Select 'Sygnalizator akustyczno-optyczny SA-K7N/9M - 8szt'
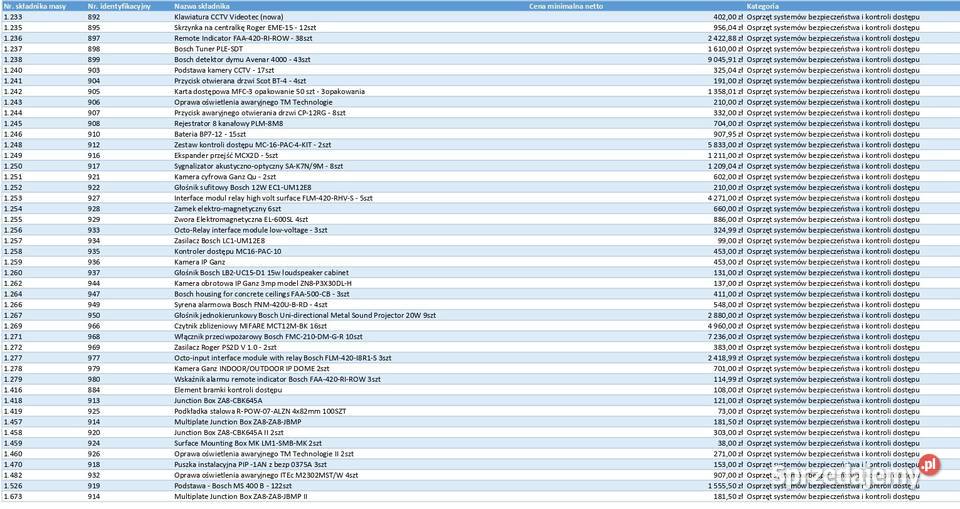This screenshot has height=509, width=960. click(x=258, y=166)
